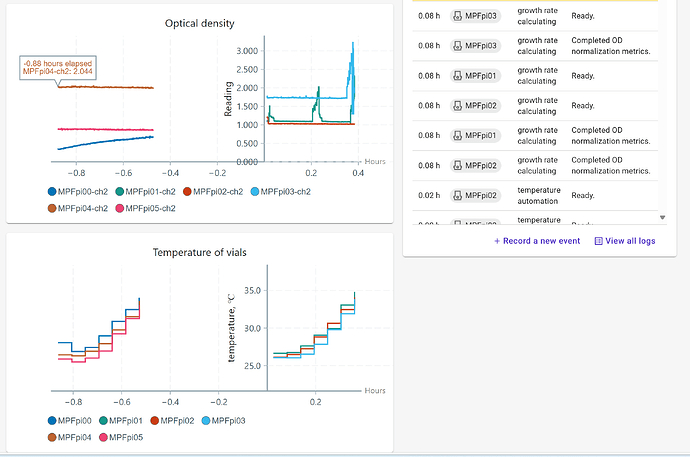The height and width of the screenshot is (457, 690).
Task: Click the Temperature of vials chart title
Action: pyautogui.click(x=199, y=252)
